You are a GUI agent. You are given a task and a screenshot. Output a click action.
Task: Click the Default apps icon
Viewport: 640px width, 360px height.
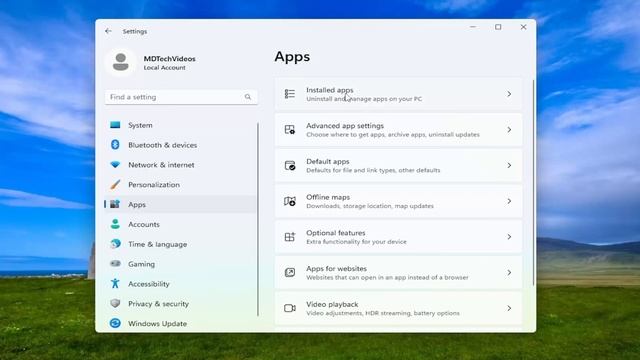tap(290, 165)
